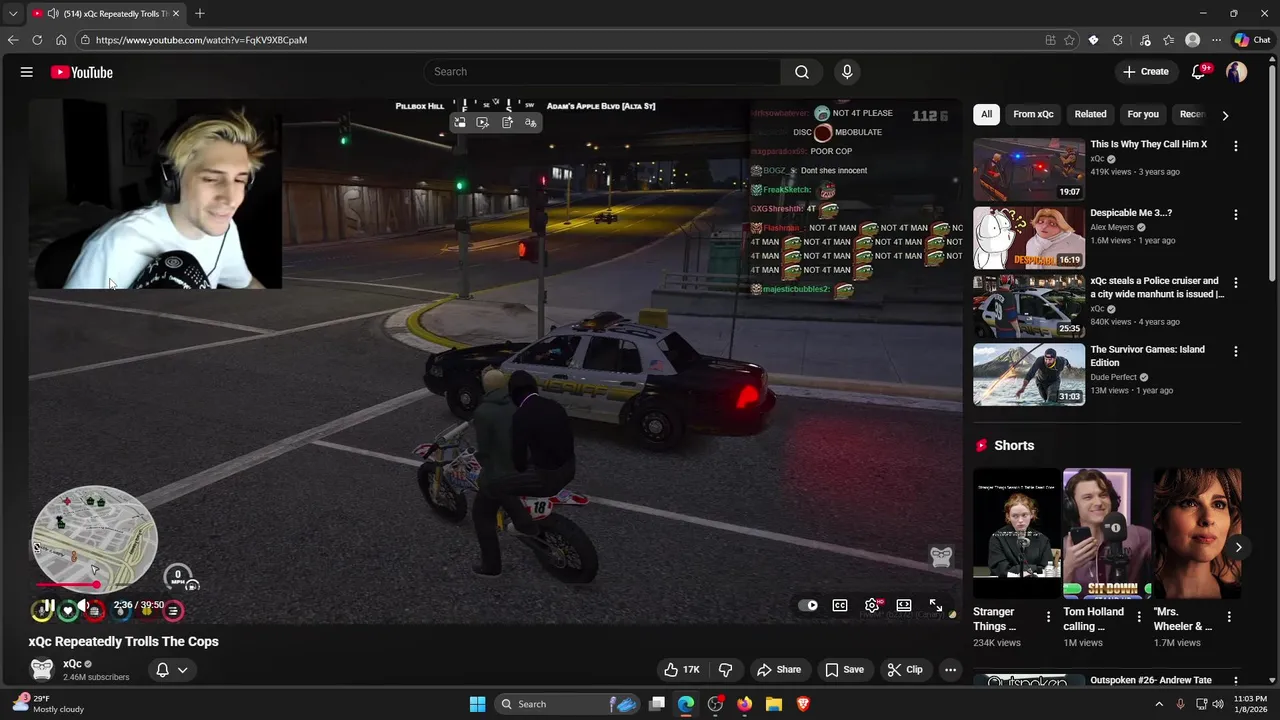This screenshot has height=720, width=1280.
Task: Open the xQc channel avatar
Action: tap(42, 670)
